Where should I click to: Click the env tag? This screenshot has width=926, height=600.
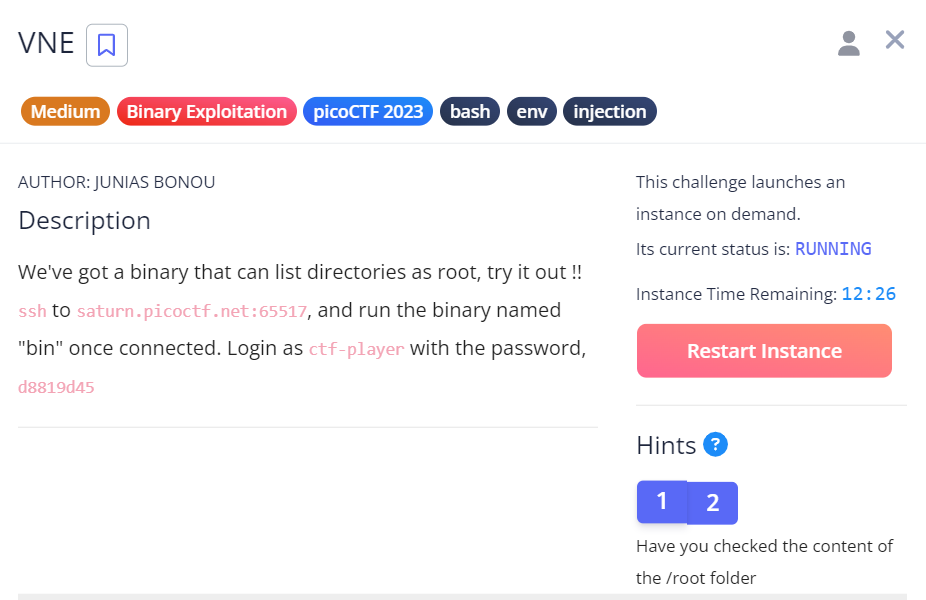coord(532,112)
